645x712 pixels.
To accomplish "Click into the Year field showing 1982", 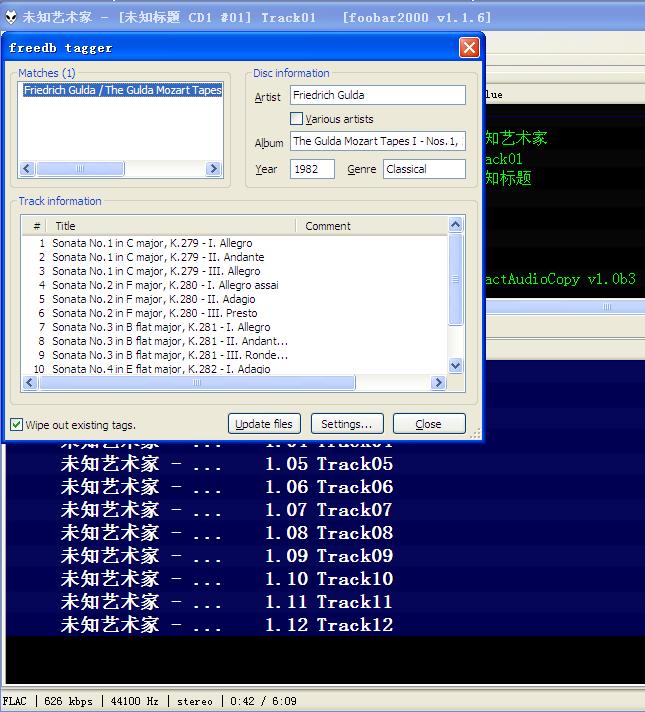I will tap(312, 169).
